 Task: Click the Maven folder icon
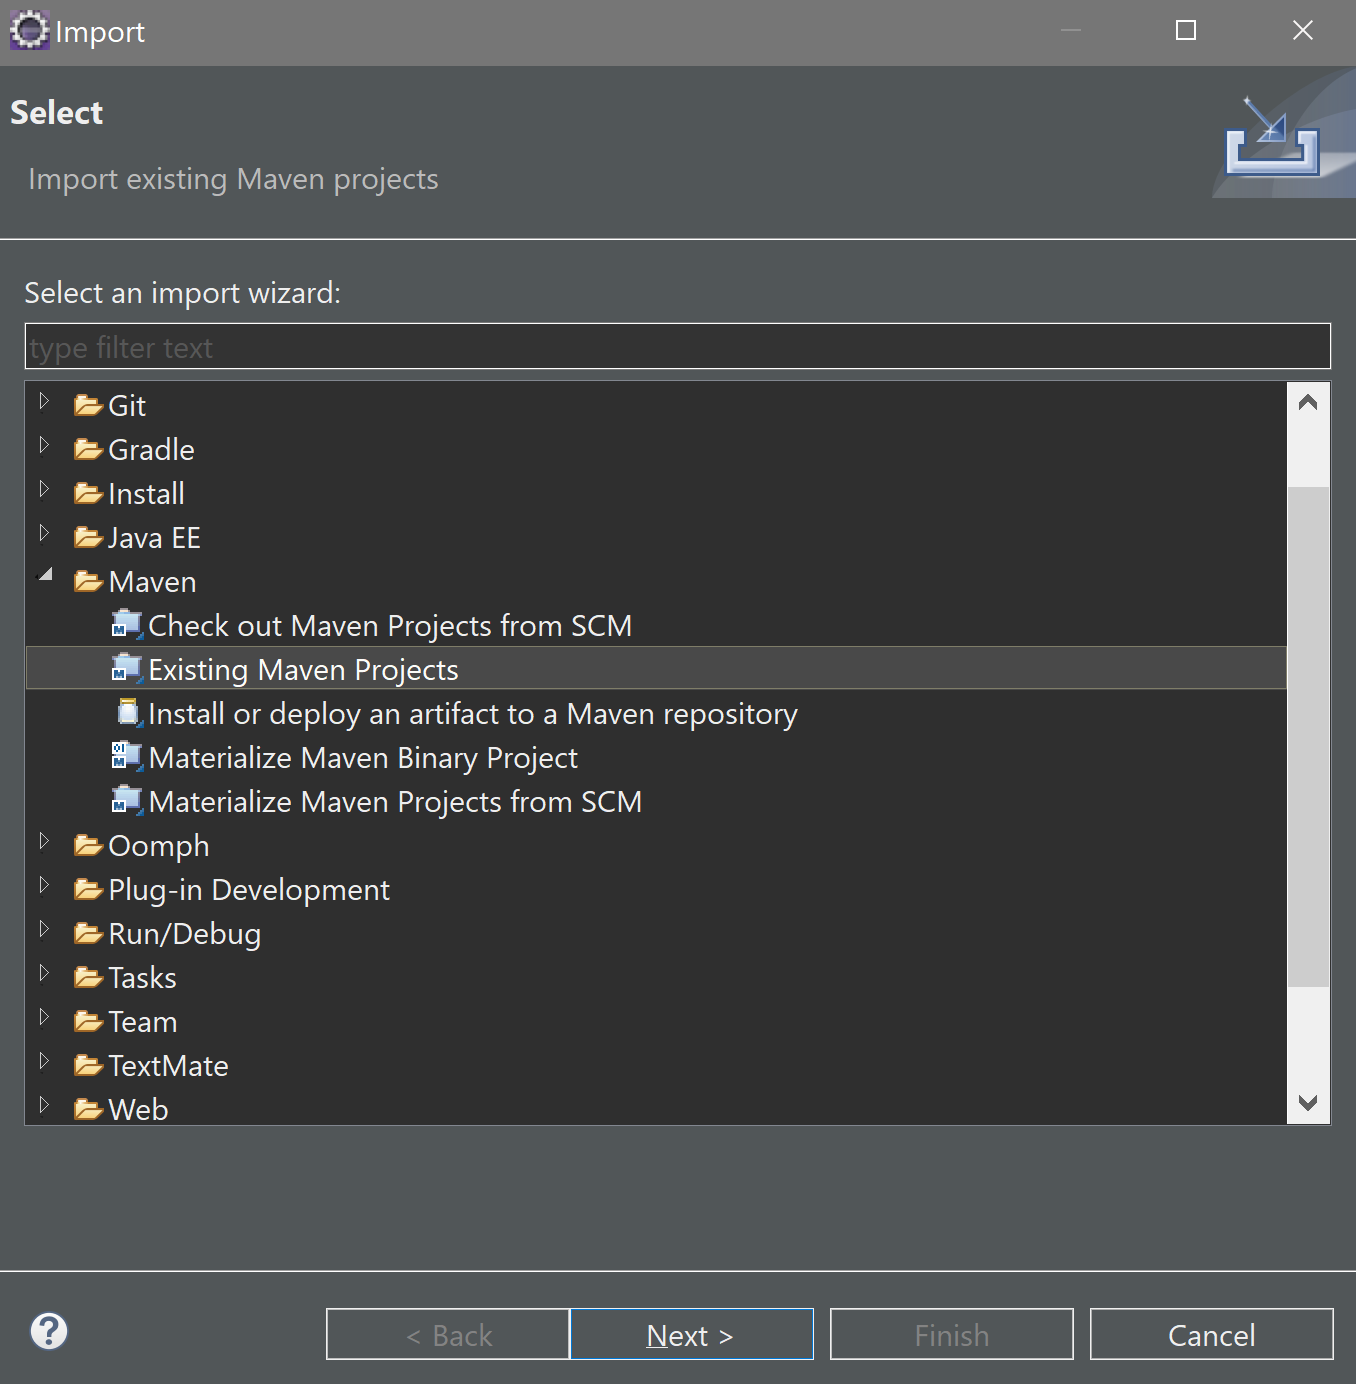(89, 581)
